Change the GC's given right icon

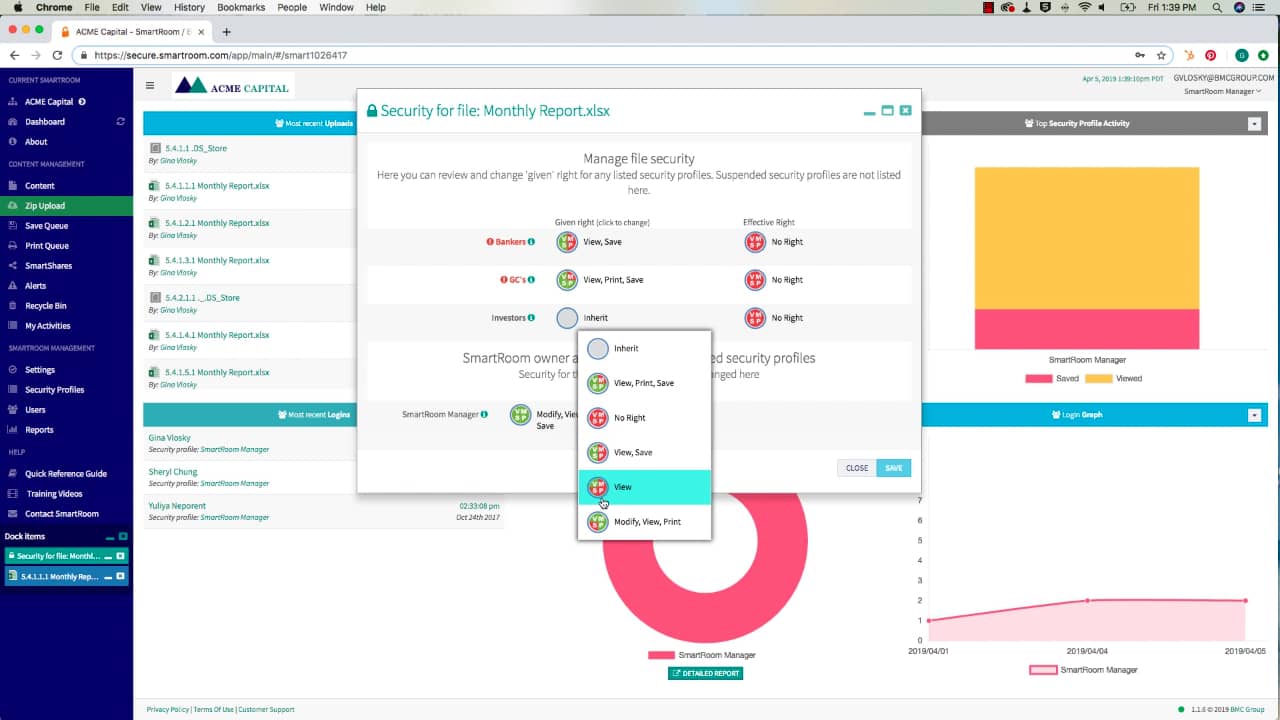(567, 280)
